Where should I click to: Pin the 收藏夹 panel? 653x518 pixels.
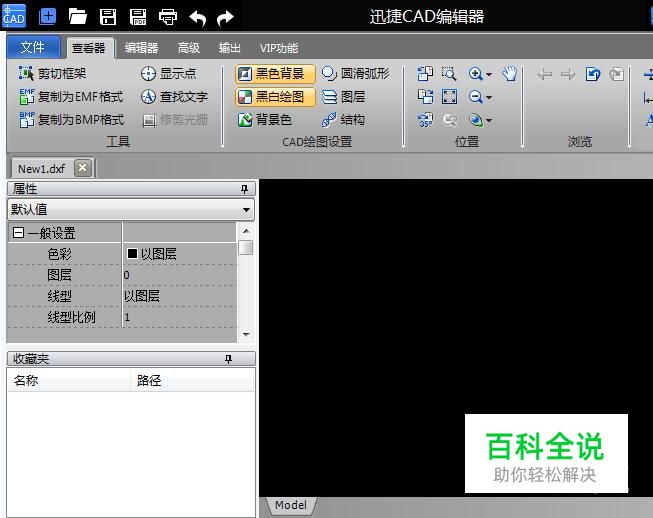coord(228,359)
